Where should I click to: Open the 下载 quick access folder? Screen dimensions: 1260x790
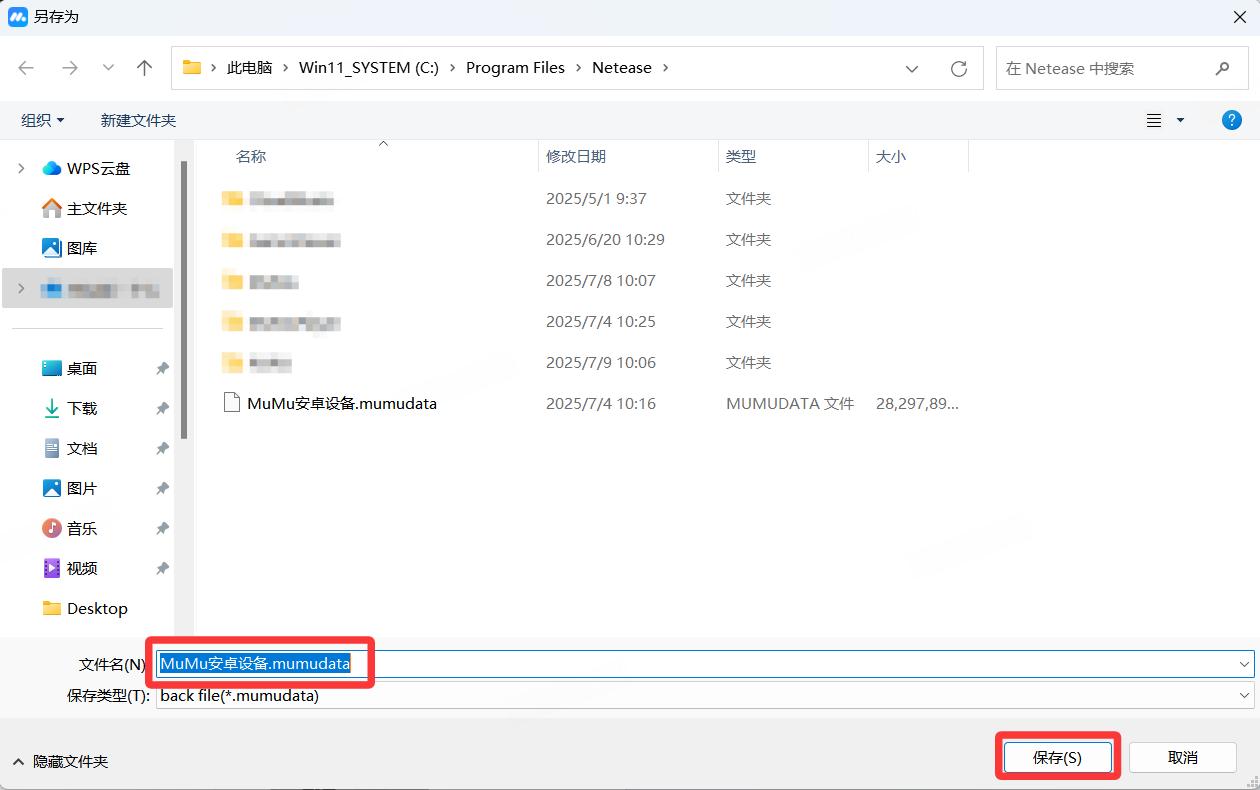pyautogui.click(x=82, y=408)
